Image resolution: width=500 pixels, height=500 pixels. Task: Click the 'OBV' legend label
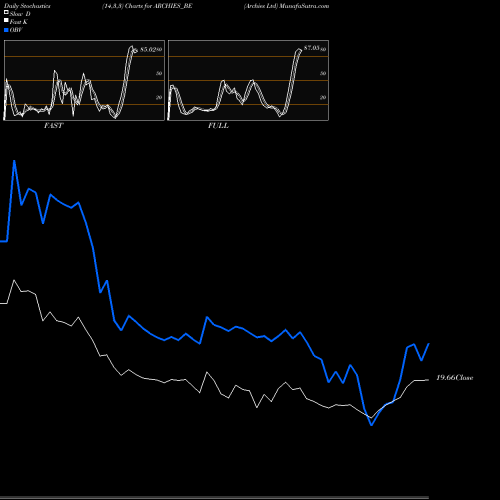[16, 30]
